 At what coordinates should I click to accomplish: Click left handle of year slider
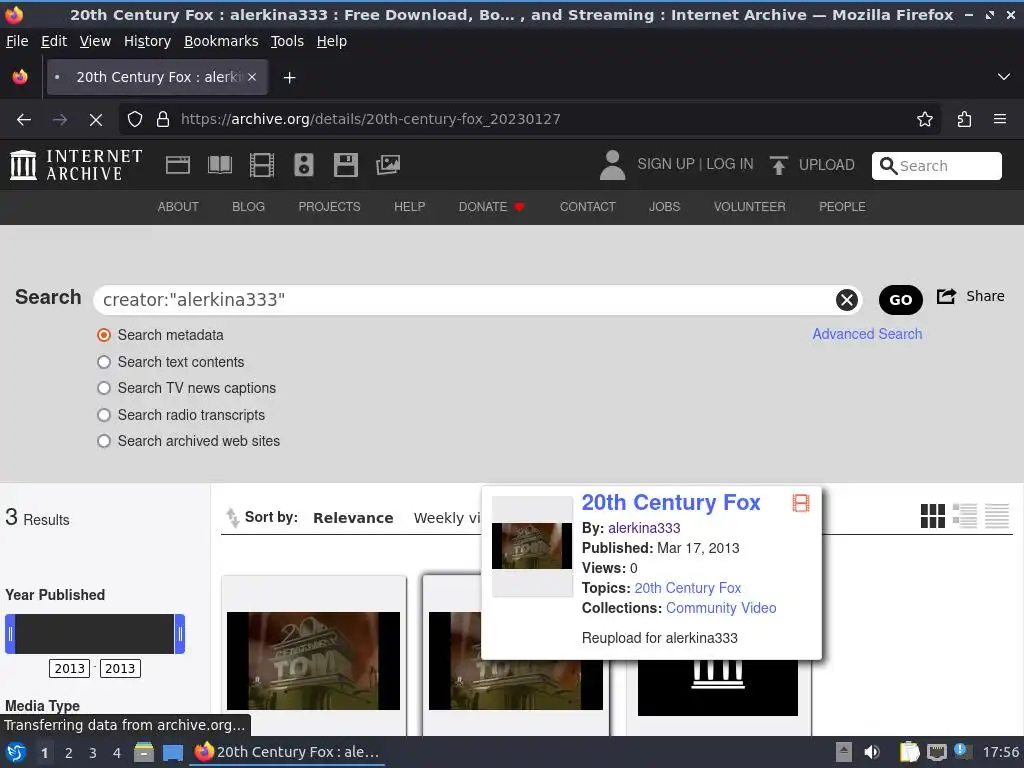coord(10,633)
